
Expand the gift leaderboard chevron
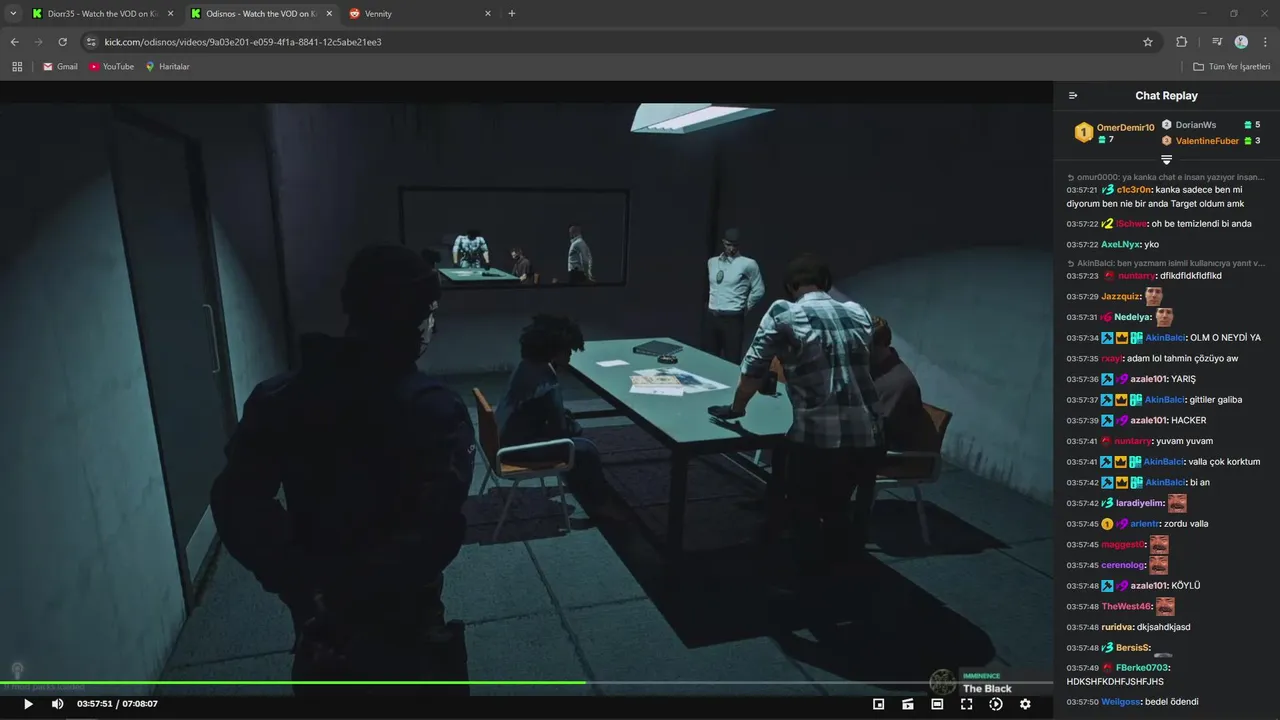pos(1166,160)
